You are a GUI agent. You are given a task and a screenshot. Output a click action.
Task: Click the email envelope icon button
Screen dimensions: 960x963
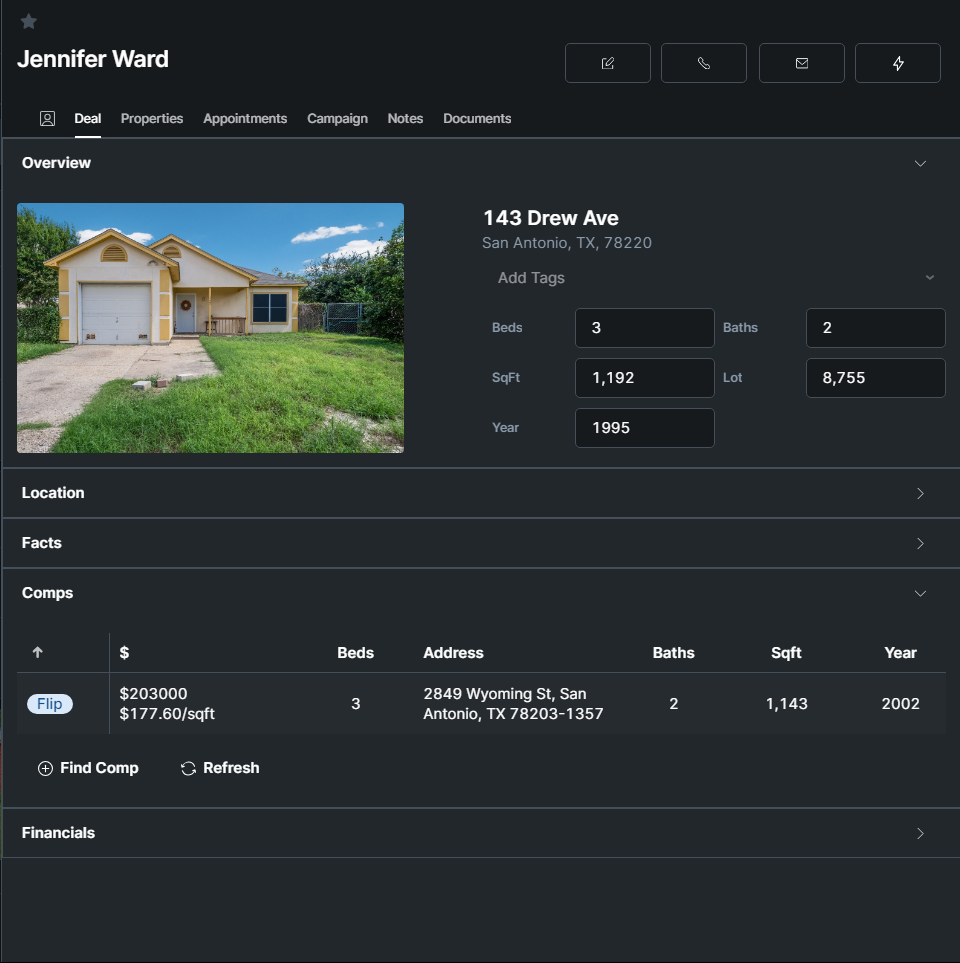point(802,63)
